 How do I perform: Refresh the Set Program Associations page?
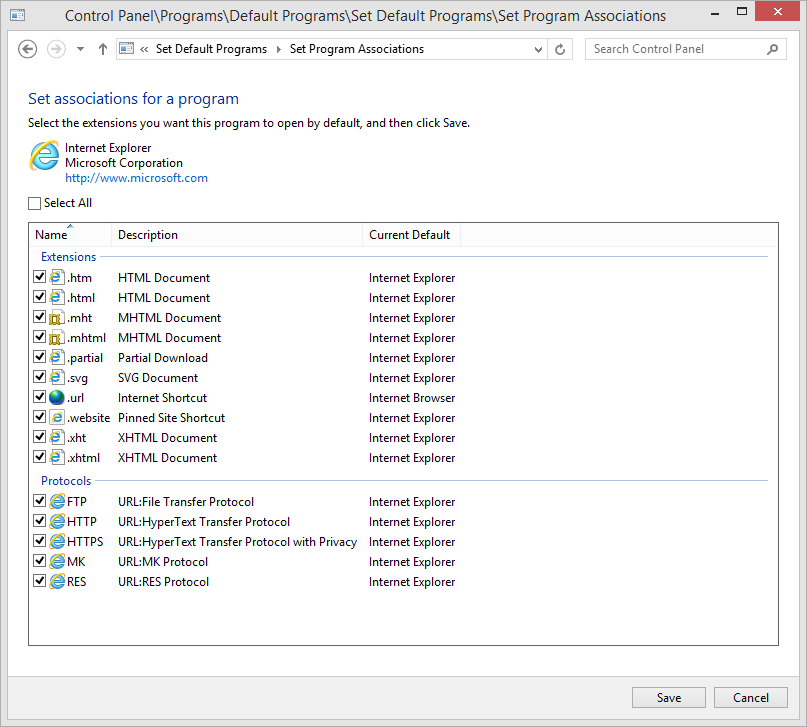click(x=560, y=49)
